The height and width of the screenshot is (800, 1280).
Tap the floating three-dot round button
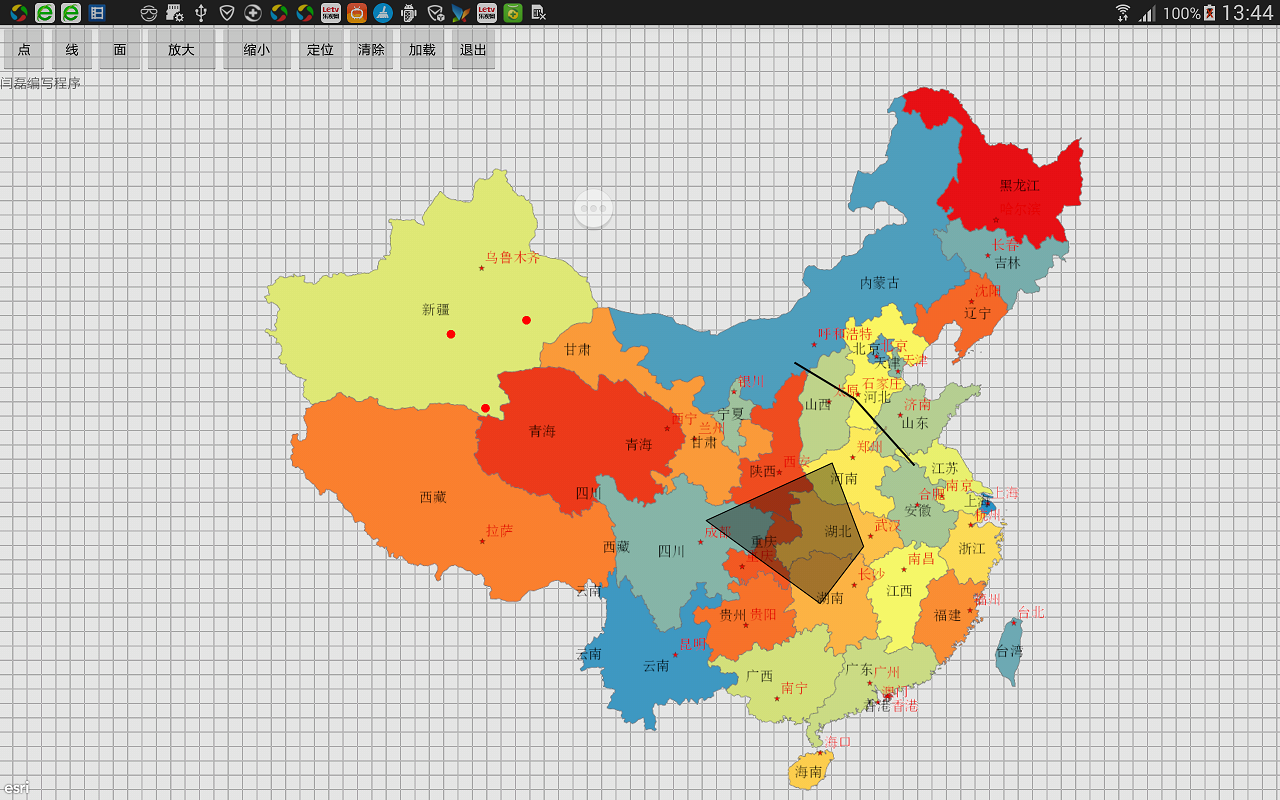(x=593, y=209)
